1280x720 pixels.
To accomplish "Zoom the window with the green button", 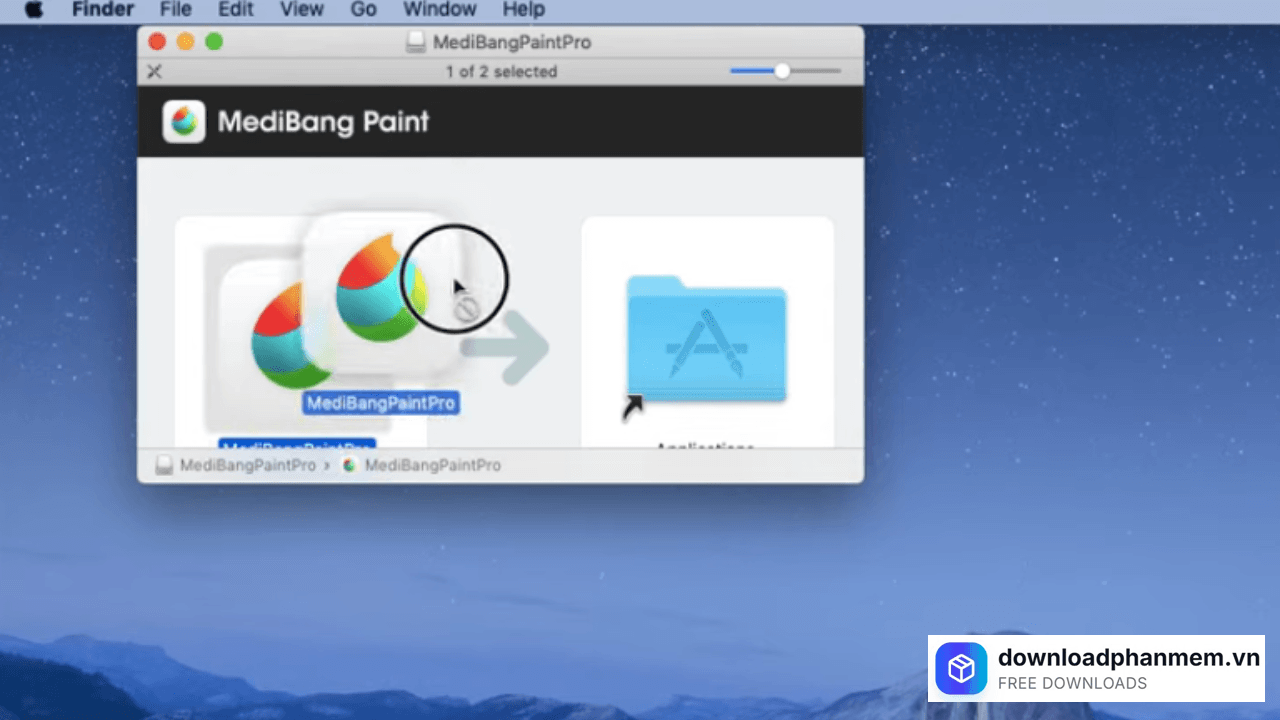I will (x=213, y=42).
